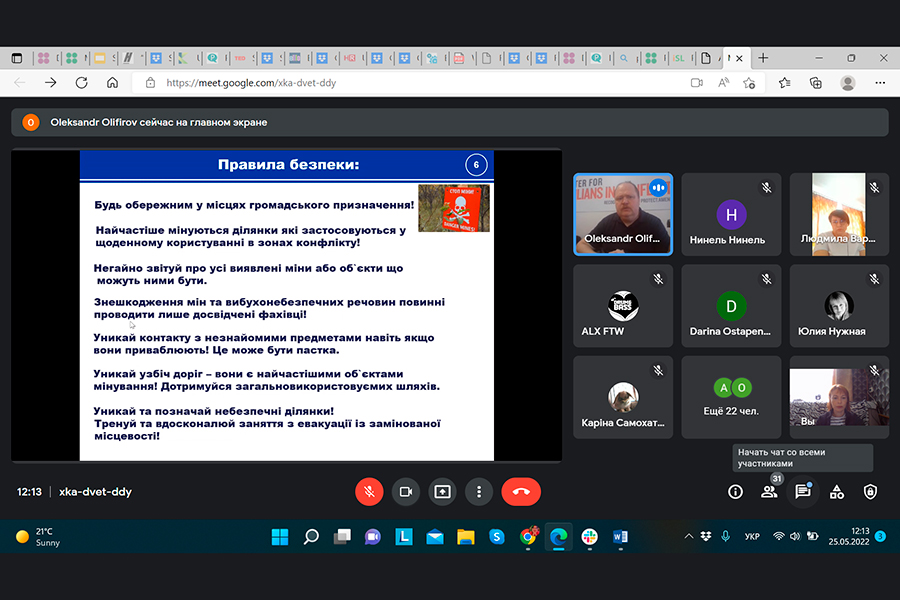
Task: Go to browser home page
Action: point(112,83)
